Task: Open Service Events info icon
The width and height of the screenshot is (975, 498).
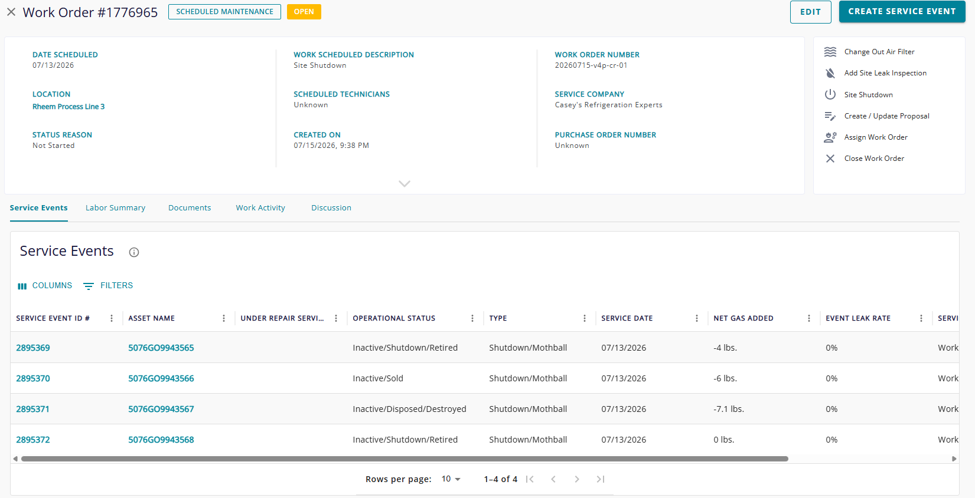Action: point(134,252)
